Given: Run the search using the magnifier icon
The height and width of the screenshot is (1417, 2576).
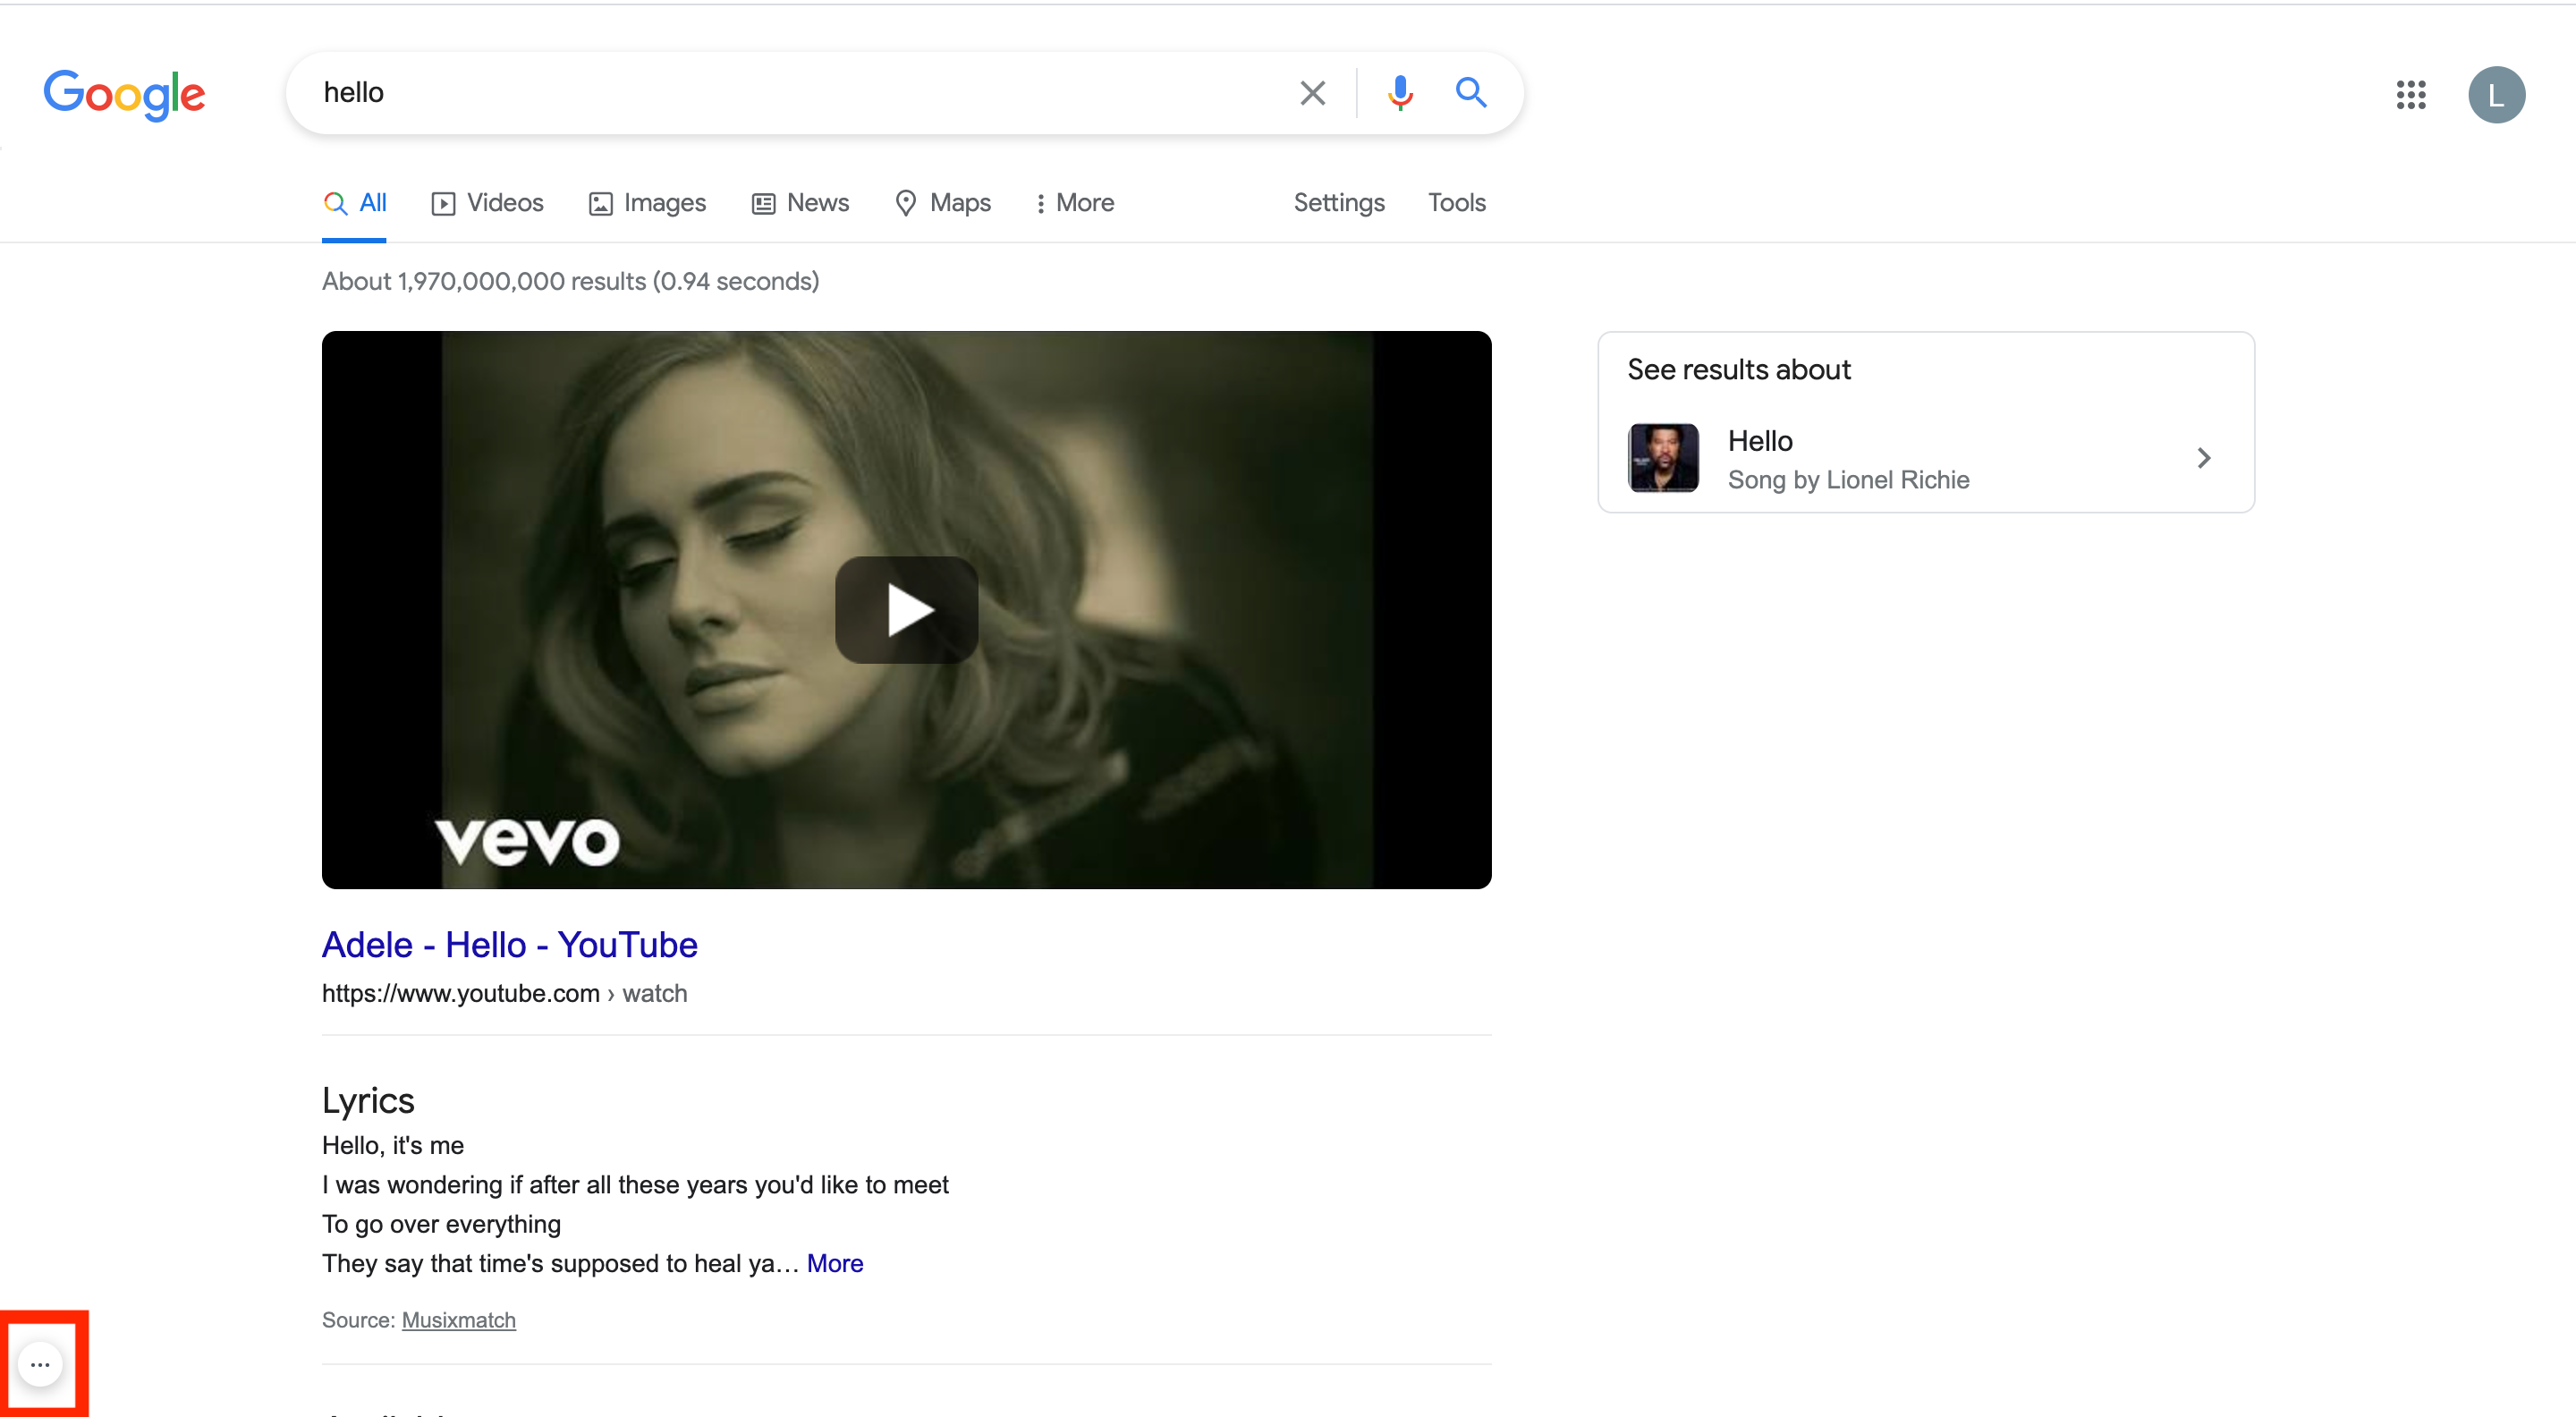Looking at the screenshot, I should click(x=1470, y=92).
